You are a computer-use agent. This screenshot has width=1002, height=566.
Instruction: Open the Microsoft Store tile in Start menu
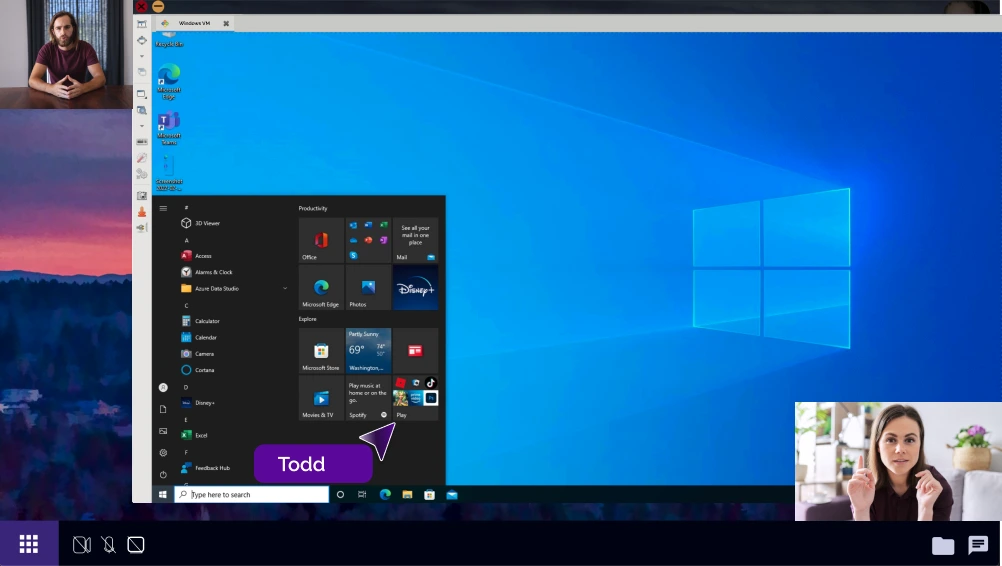point(321,350)
